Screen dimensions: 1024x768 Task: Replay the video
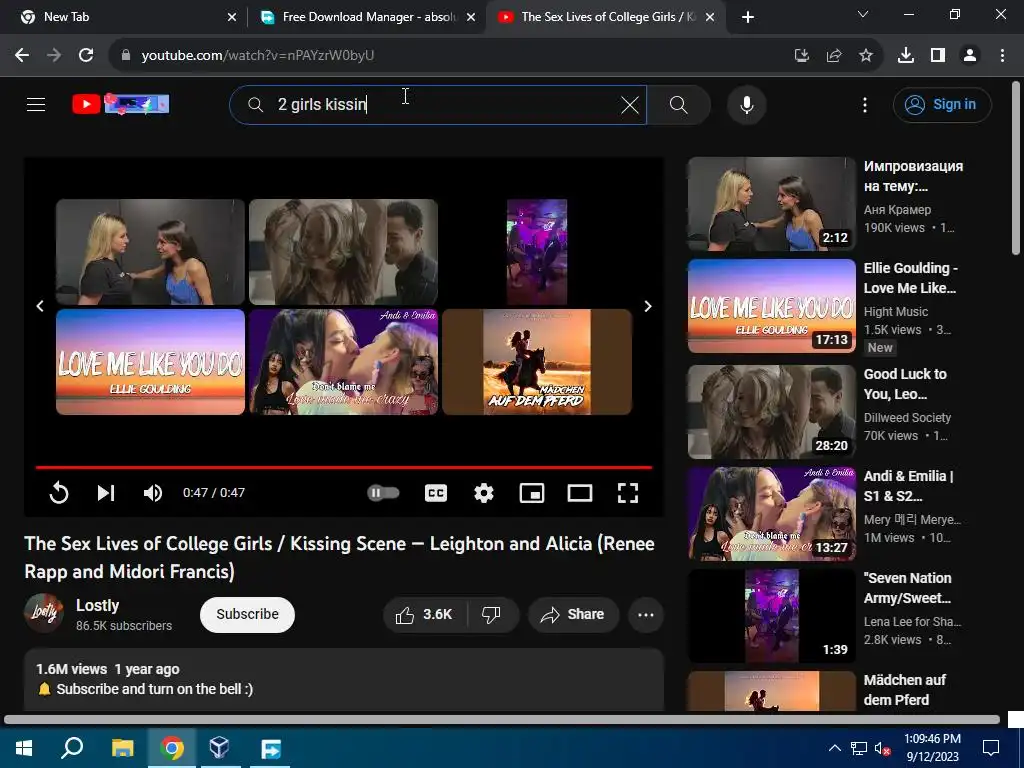click(59, 492)
